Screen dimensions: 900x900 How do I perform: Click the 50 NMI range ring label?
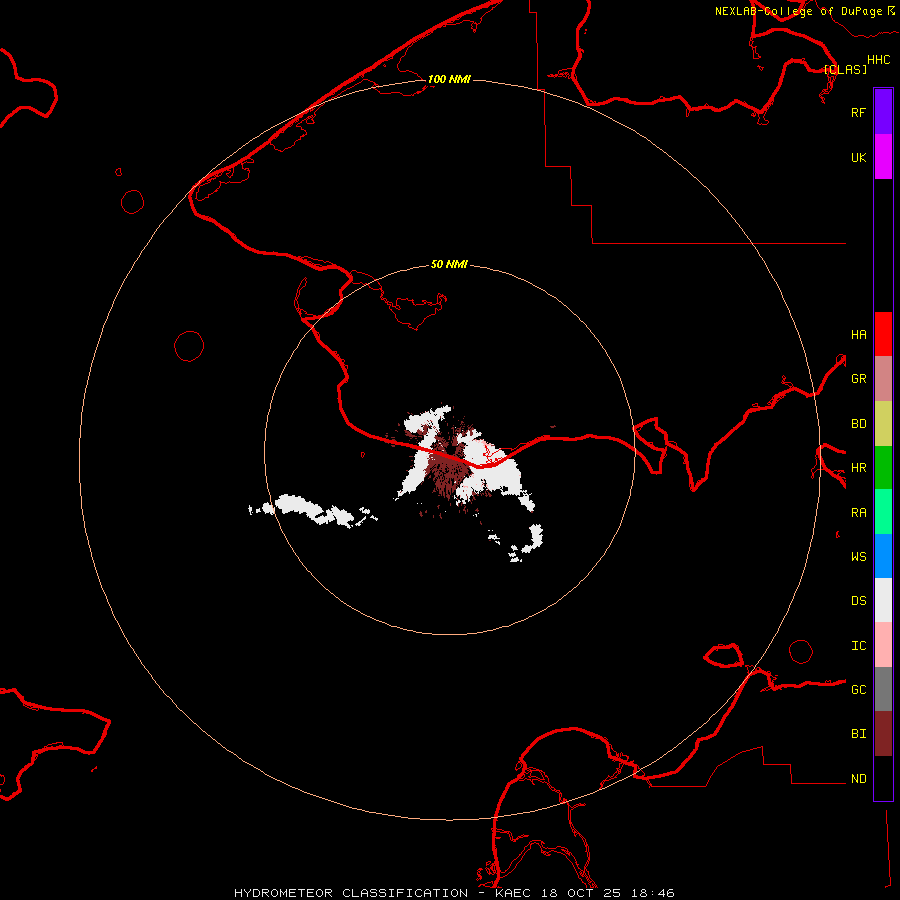[449, 265]
